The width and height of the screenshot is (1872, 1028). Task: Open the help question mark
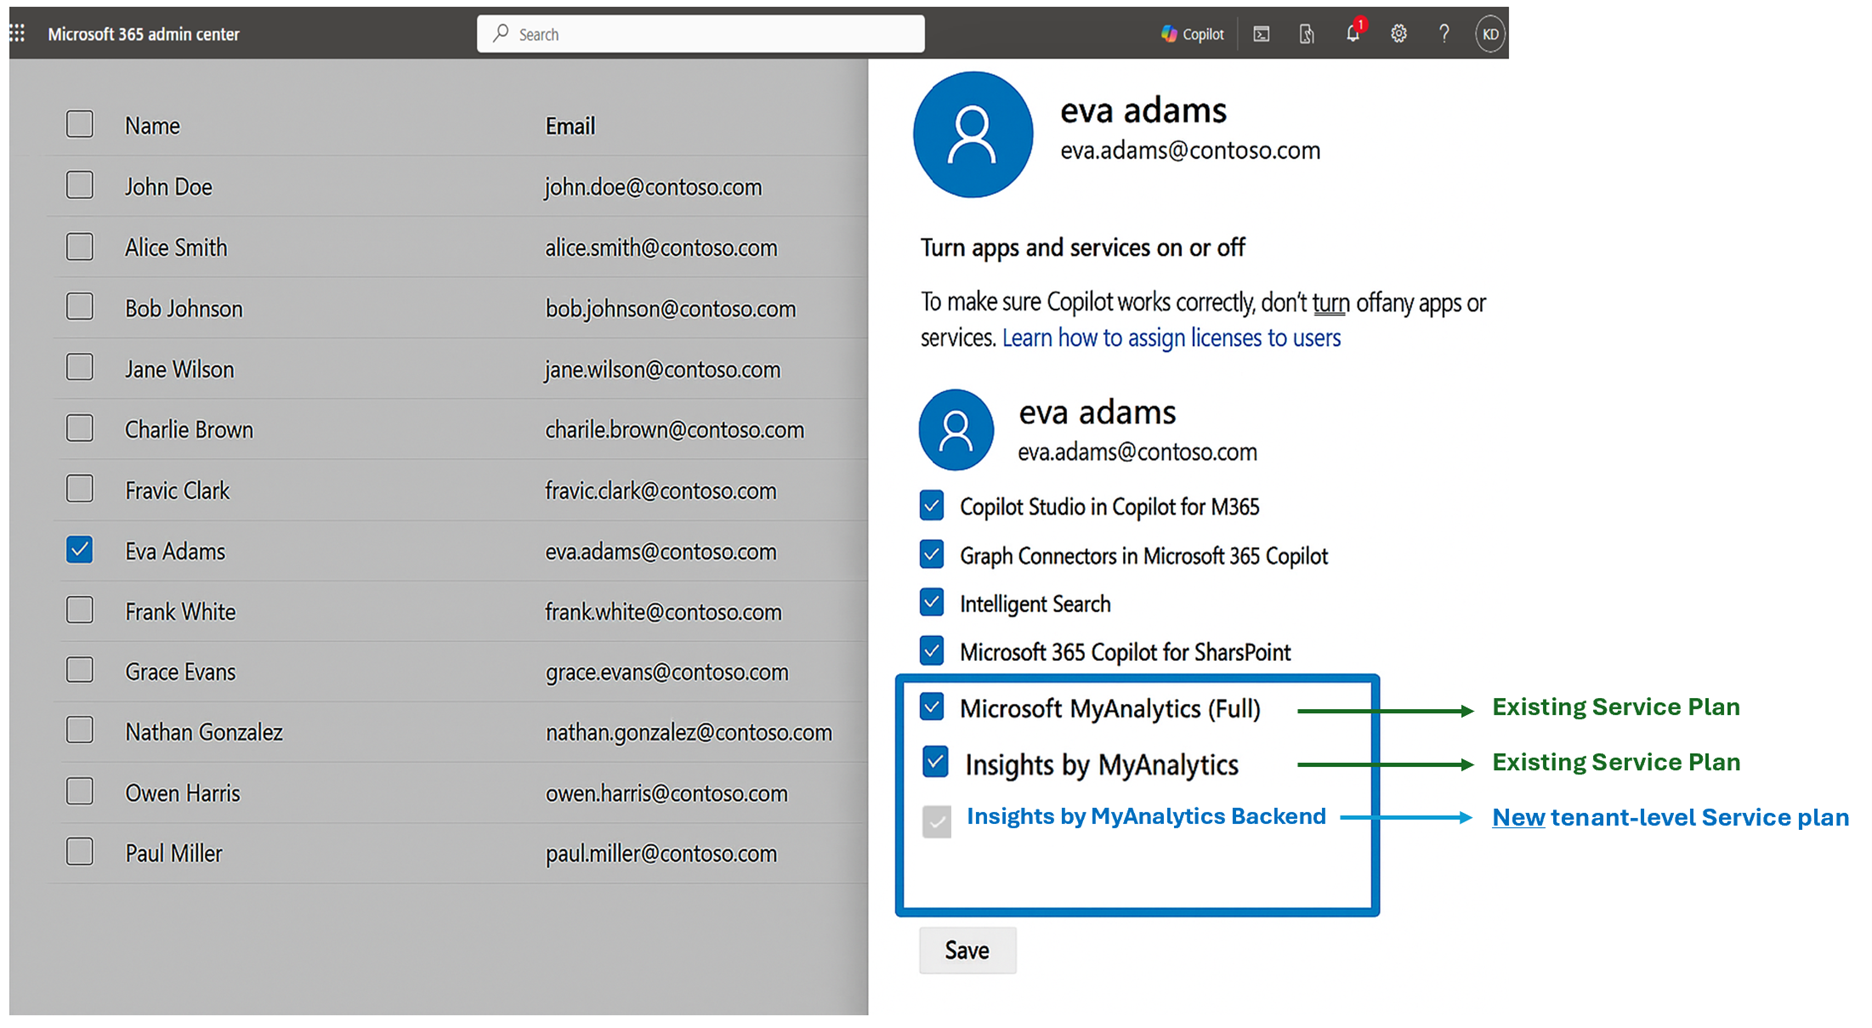point(1444,34)
